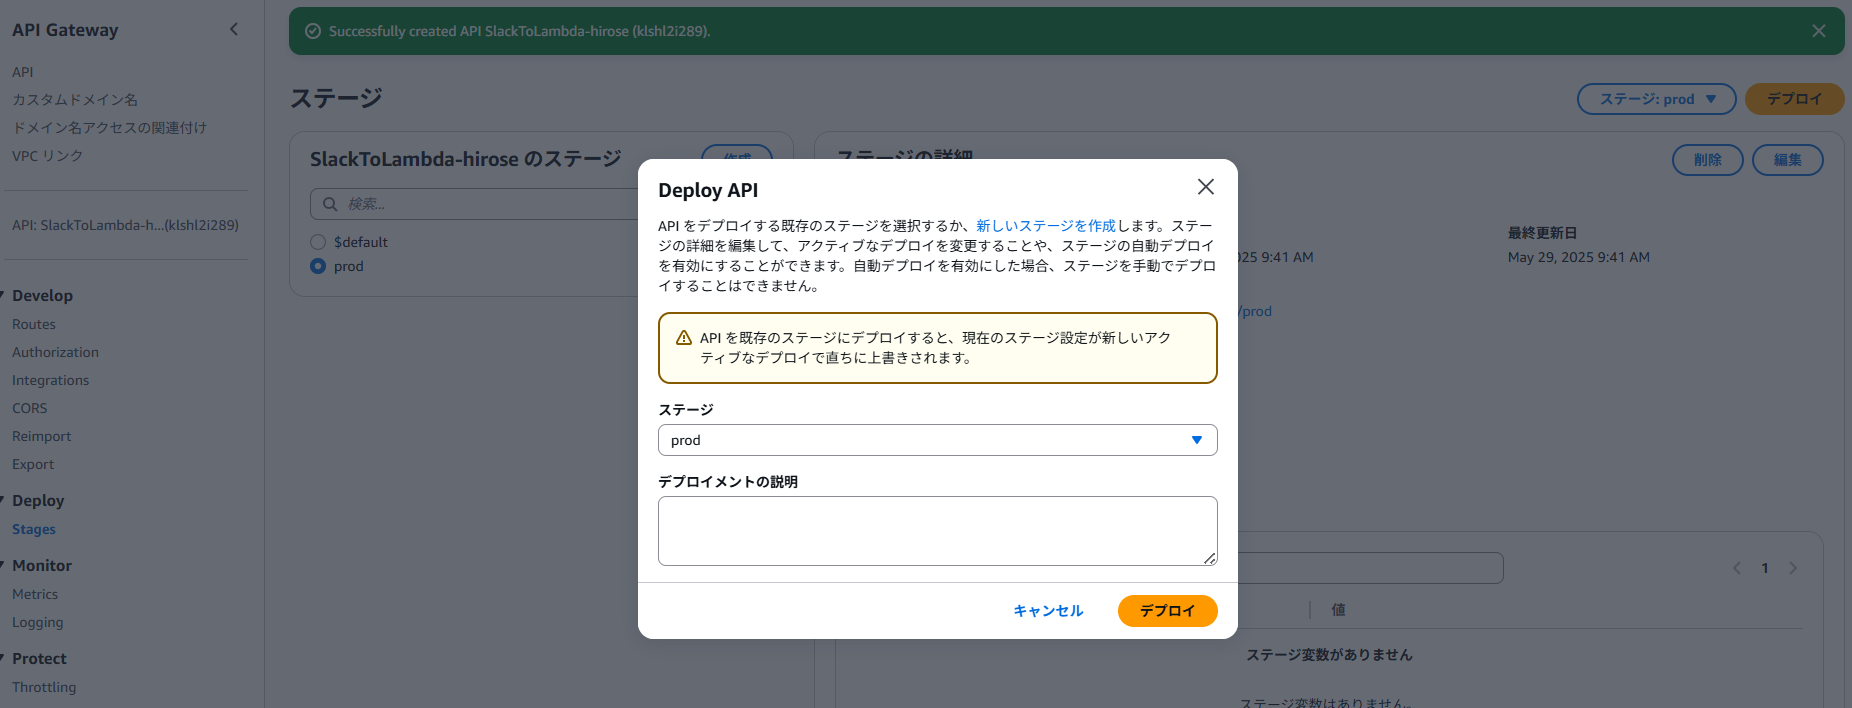Open Authorization in sidebar
The width and height of the screenshot is (1852, 708).
coord(56,352)
